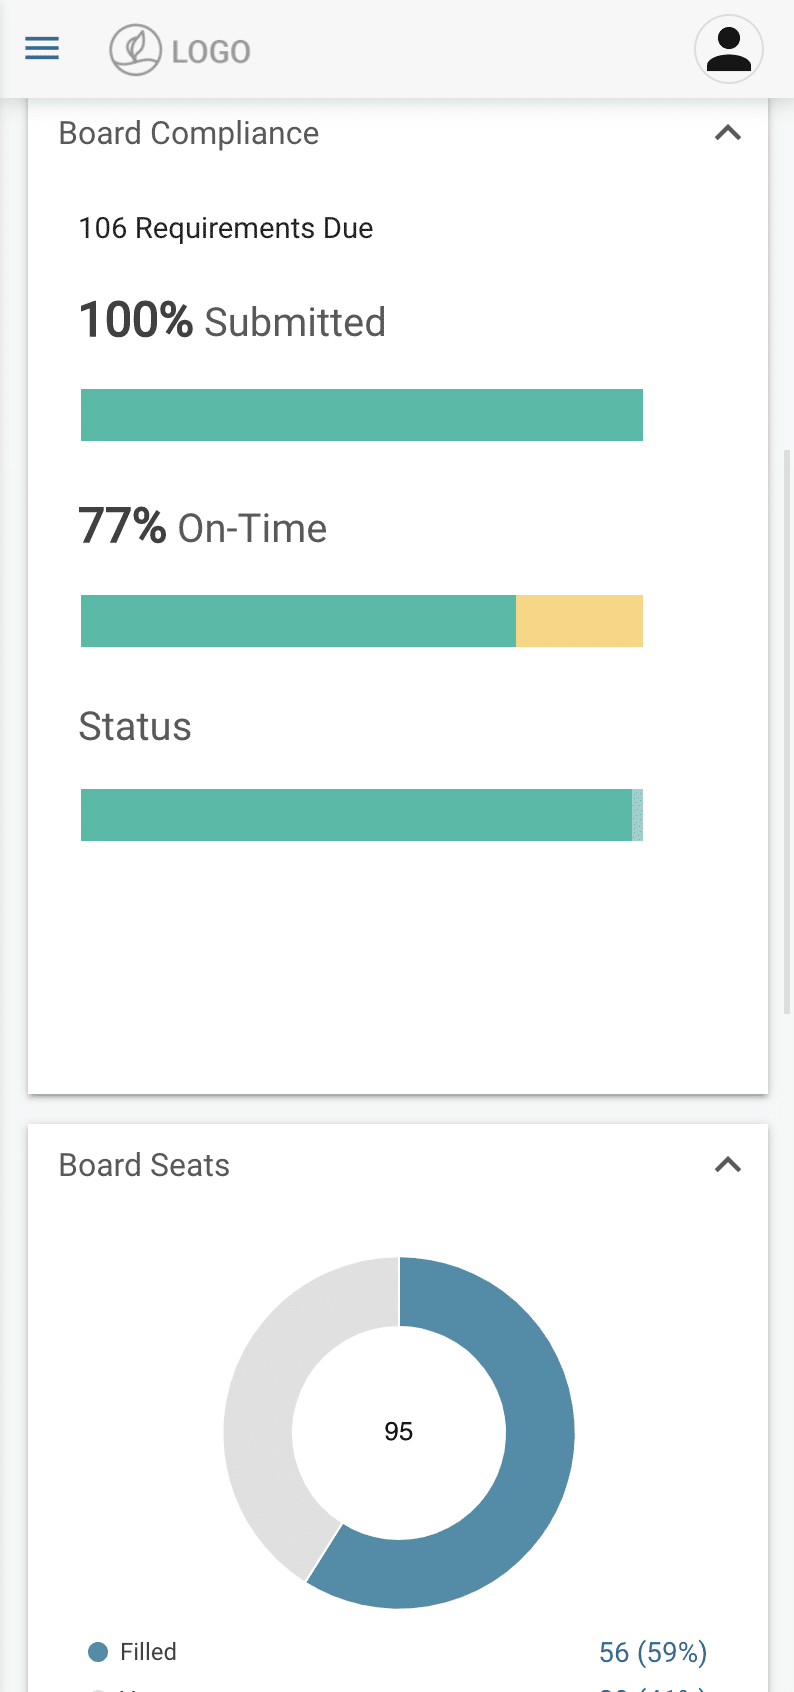Open the 56 (59%) filled seats link

click(x=653, y=1652)
